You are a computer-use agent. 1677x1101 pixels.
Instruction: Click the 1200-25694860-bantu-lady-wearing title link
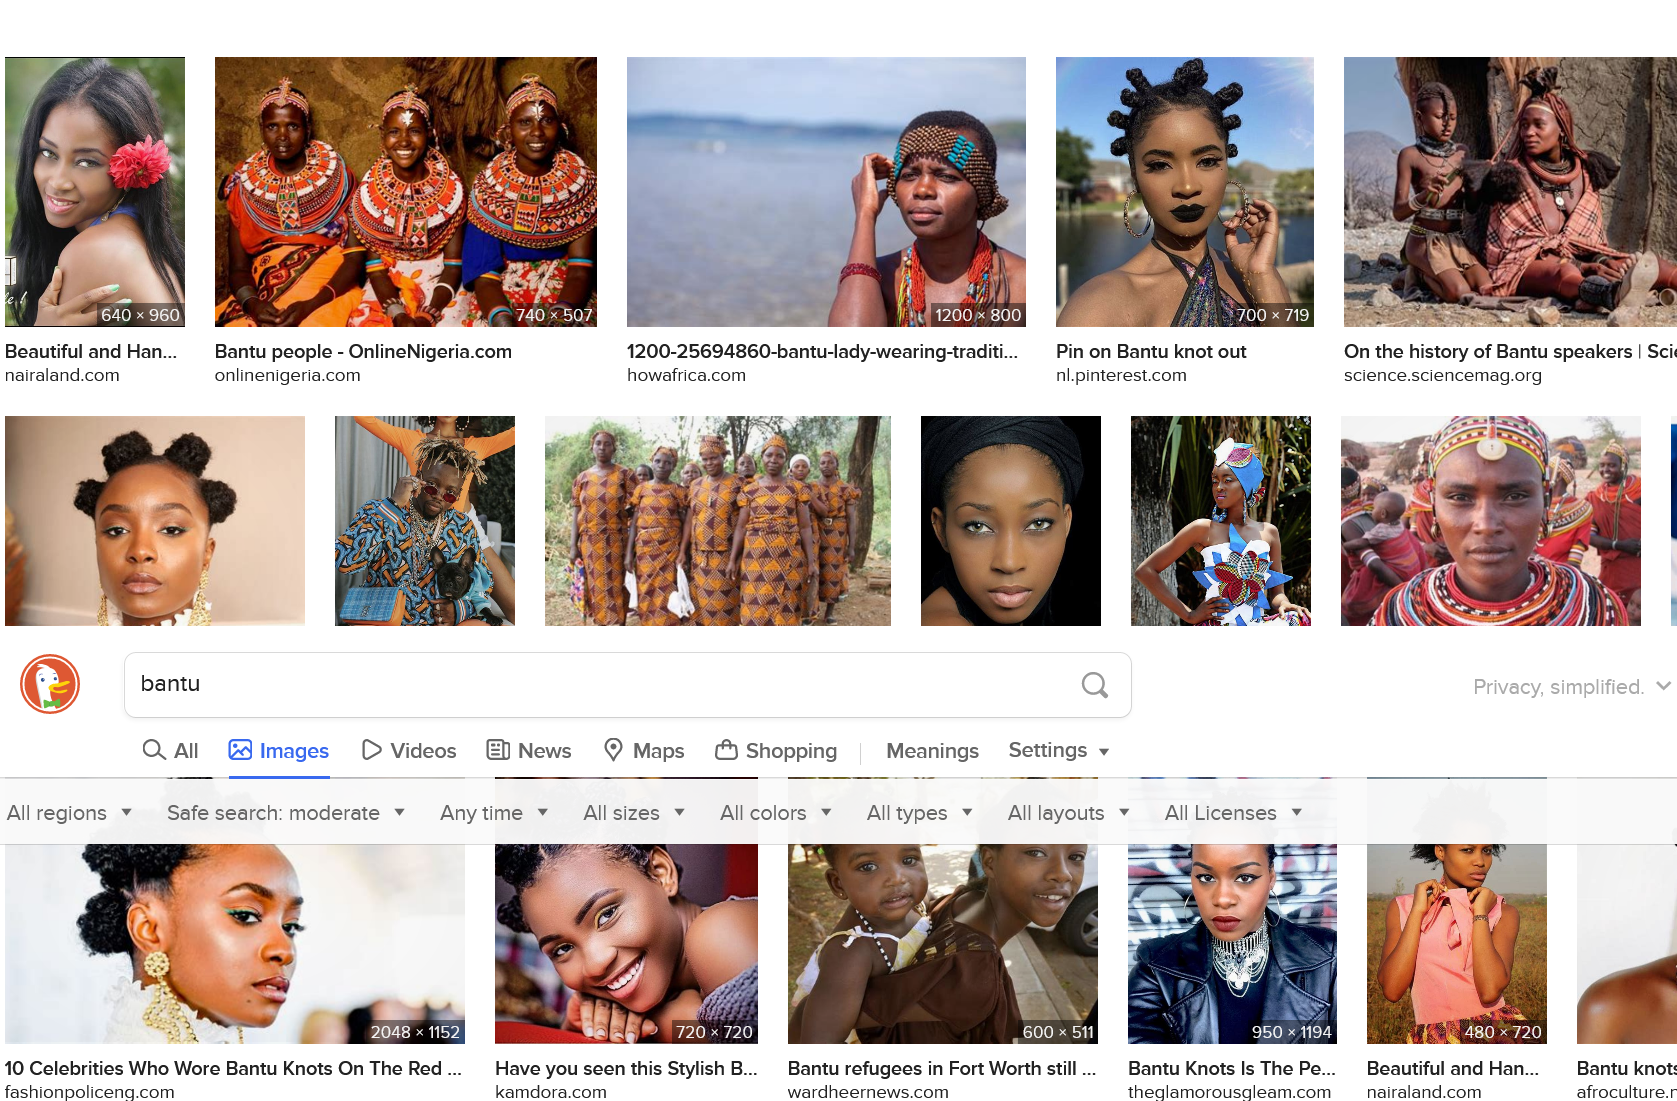[x=822, y=351]
